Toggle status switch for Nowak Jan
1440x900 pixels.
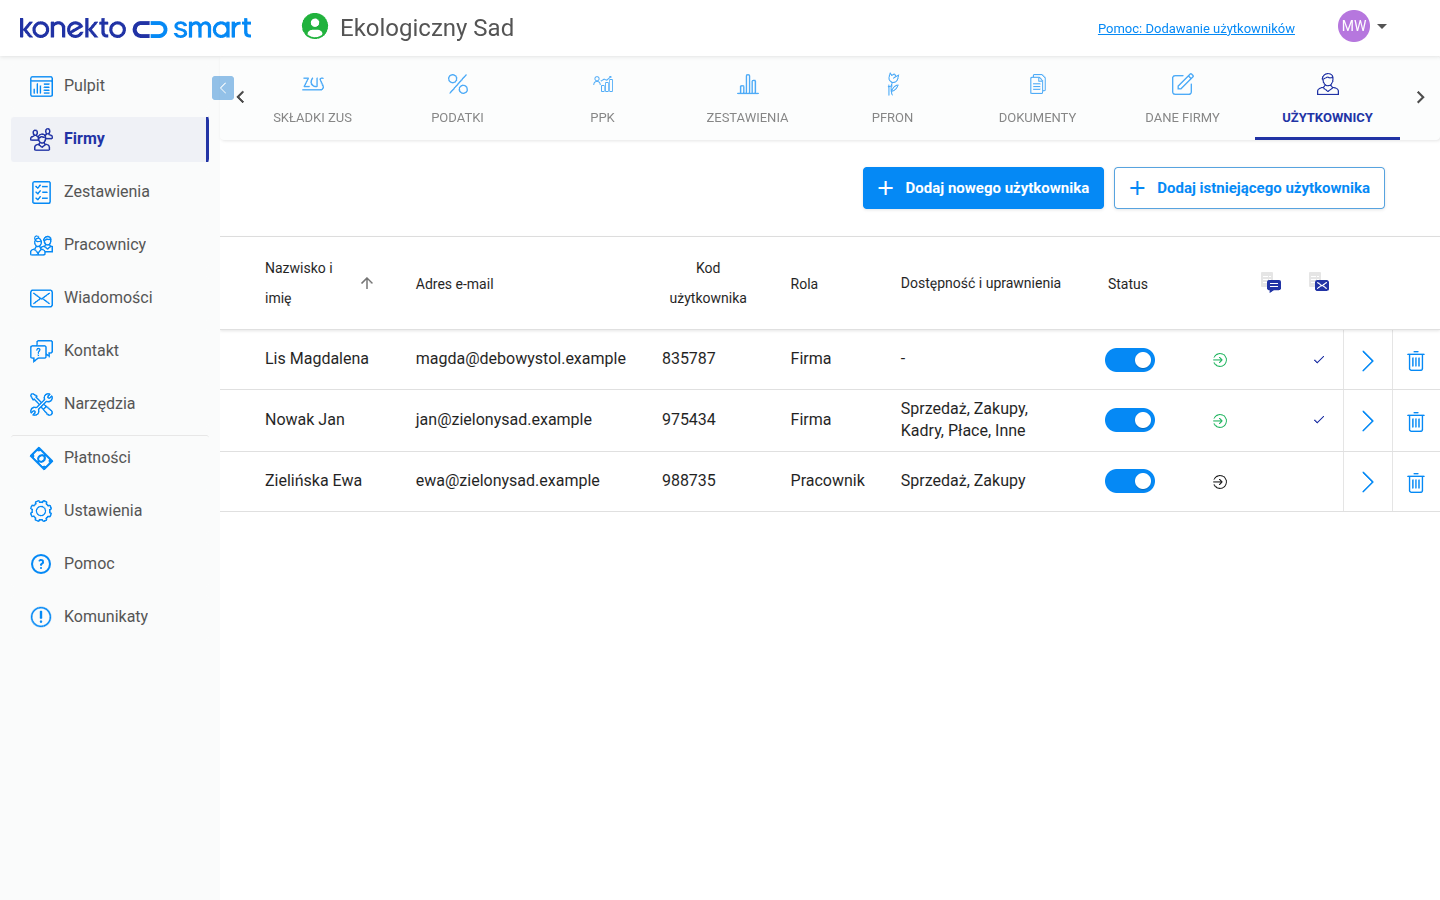pos(1130,420)
